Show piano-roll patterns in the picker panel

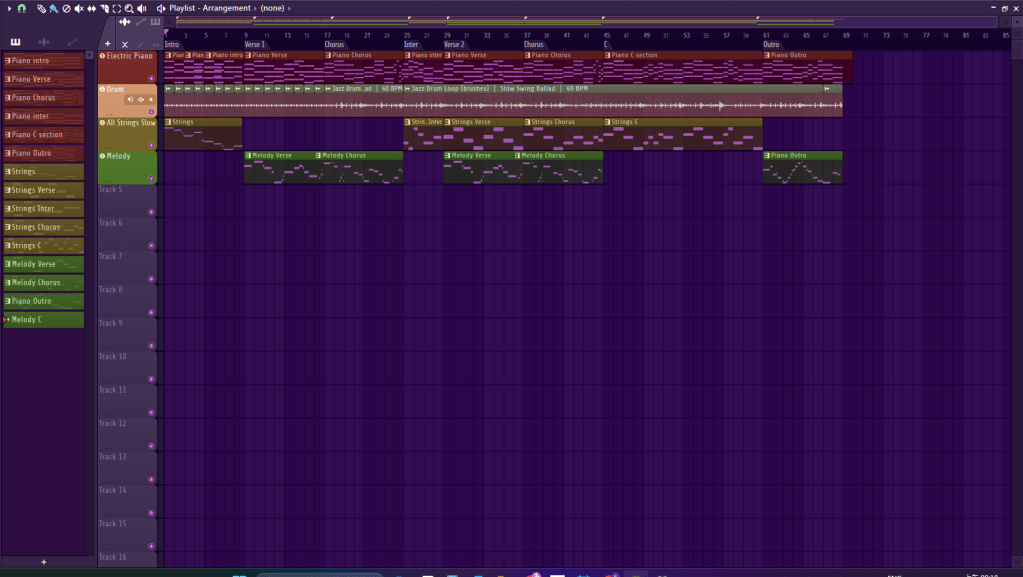(x=15, y=42)
